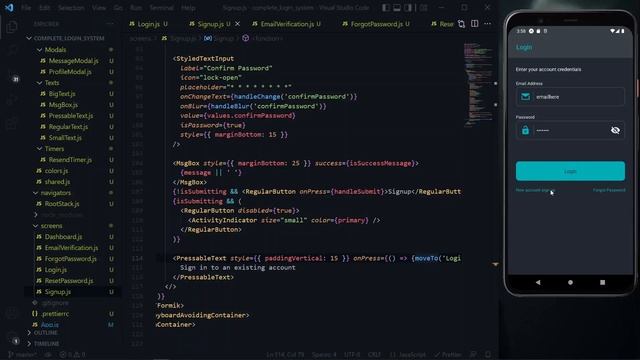Customize layout icon in title bar
Viewport: 640px width, 360px height.
click(423, 8)
